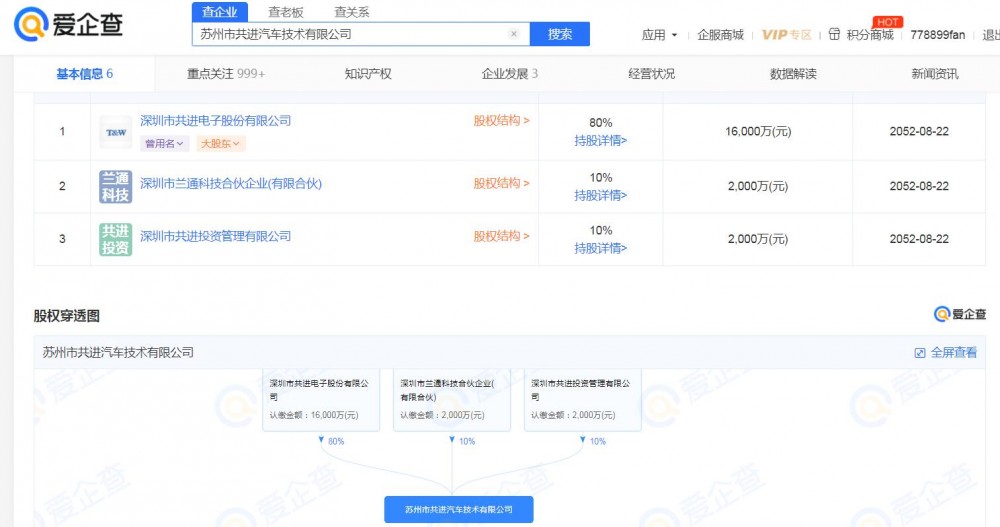
Task: Select 深圳市兰通科技合伙企业 node in chart
Action: tap(452, 399)
